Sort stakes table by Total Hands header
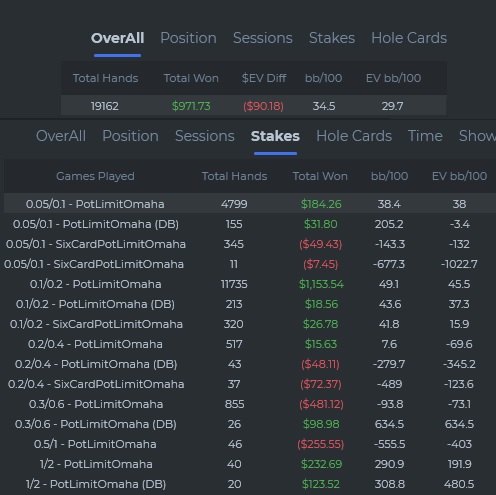496x495 pixels. [x=234, y=176]
